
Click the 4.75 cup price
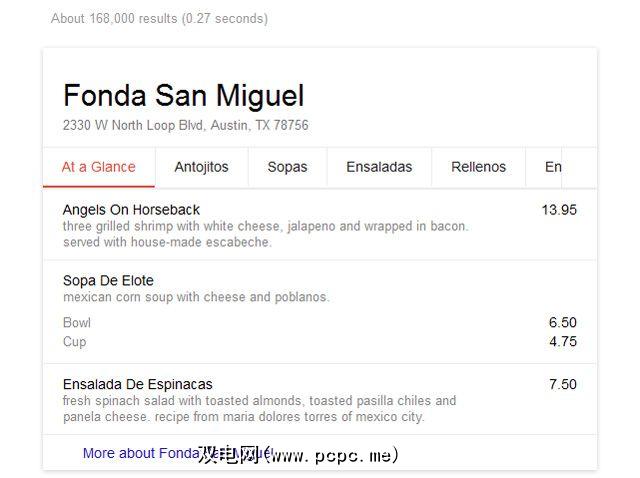point(562,341)
